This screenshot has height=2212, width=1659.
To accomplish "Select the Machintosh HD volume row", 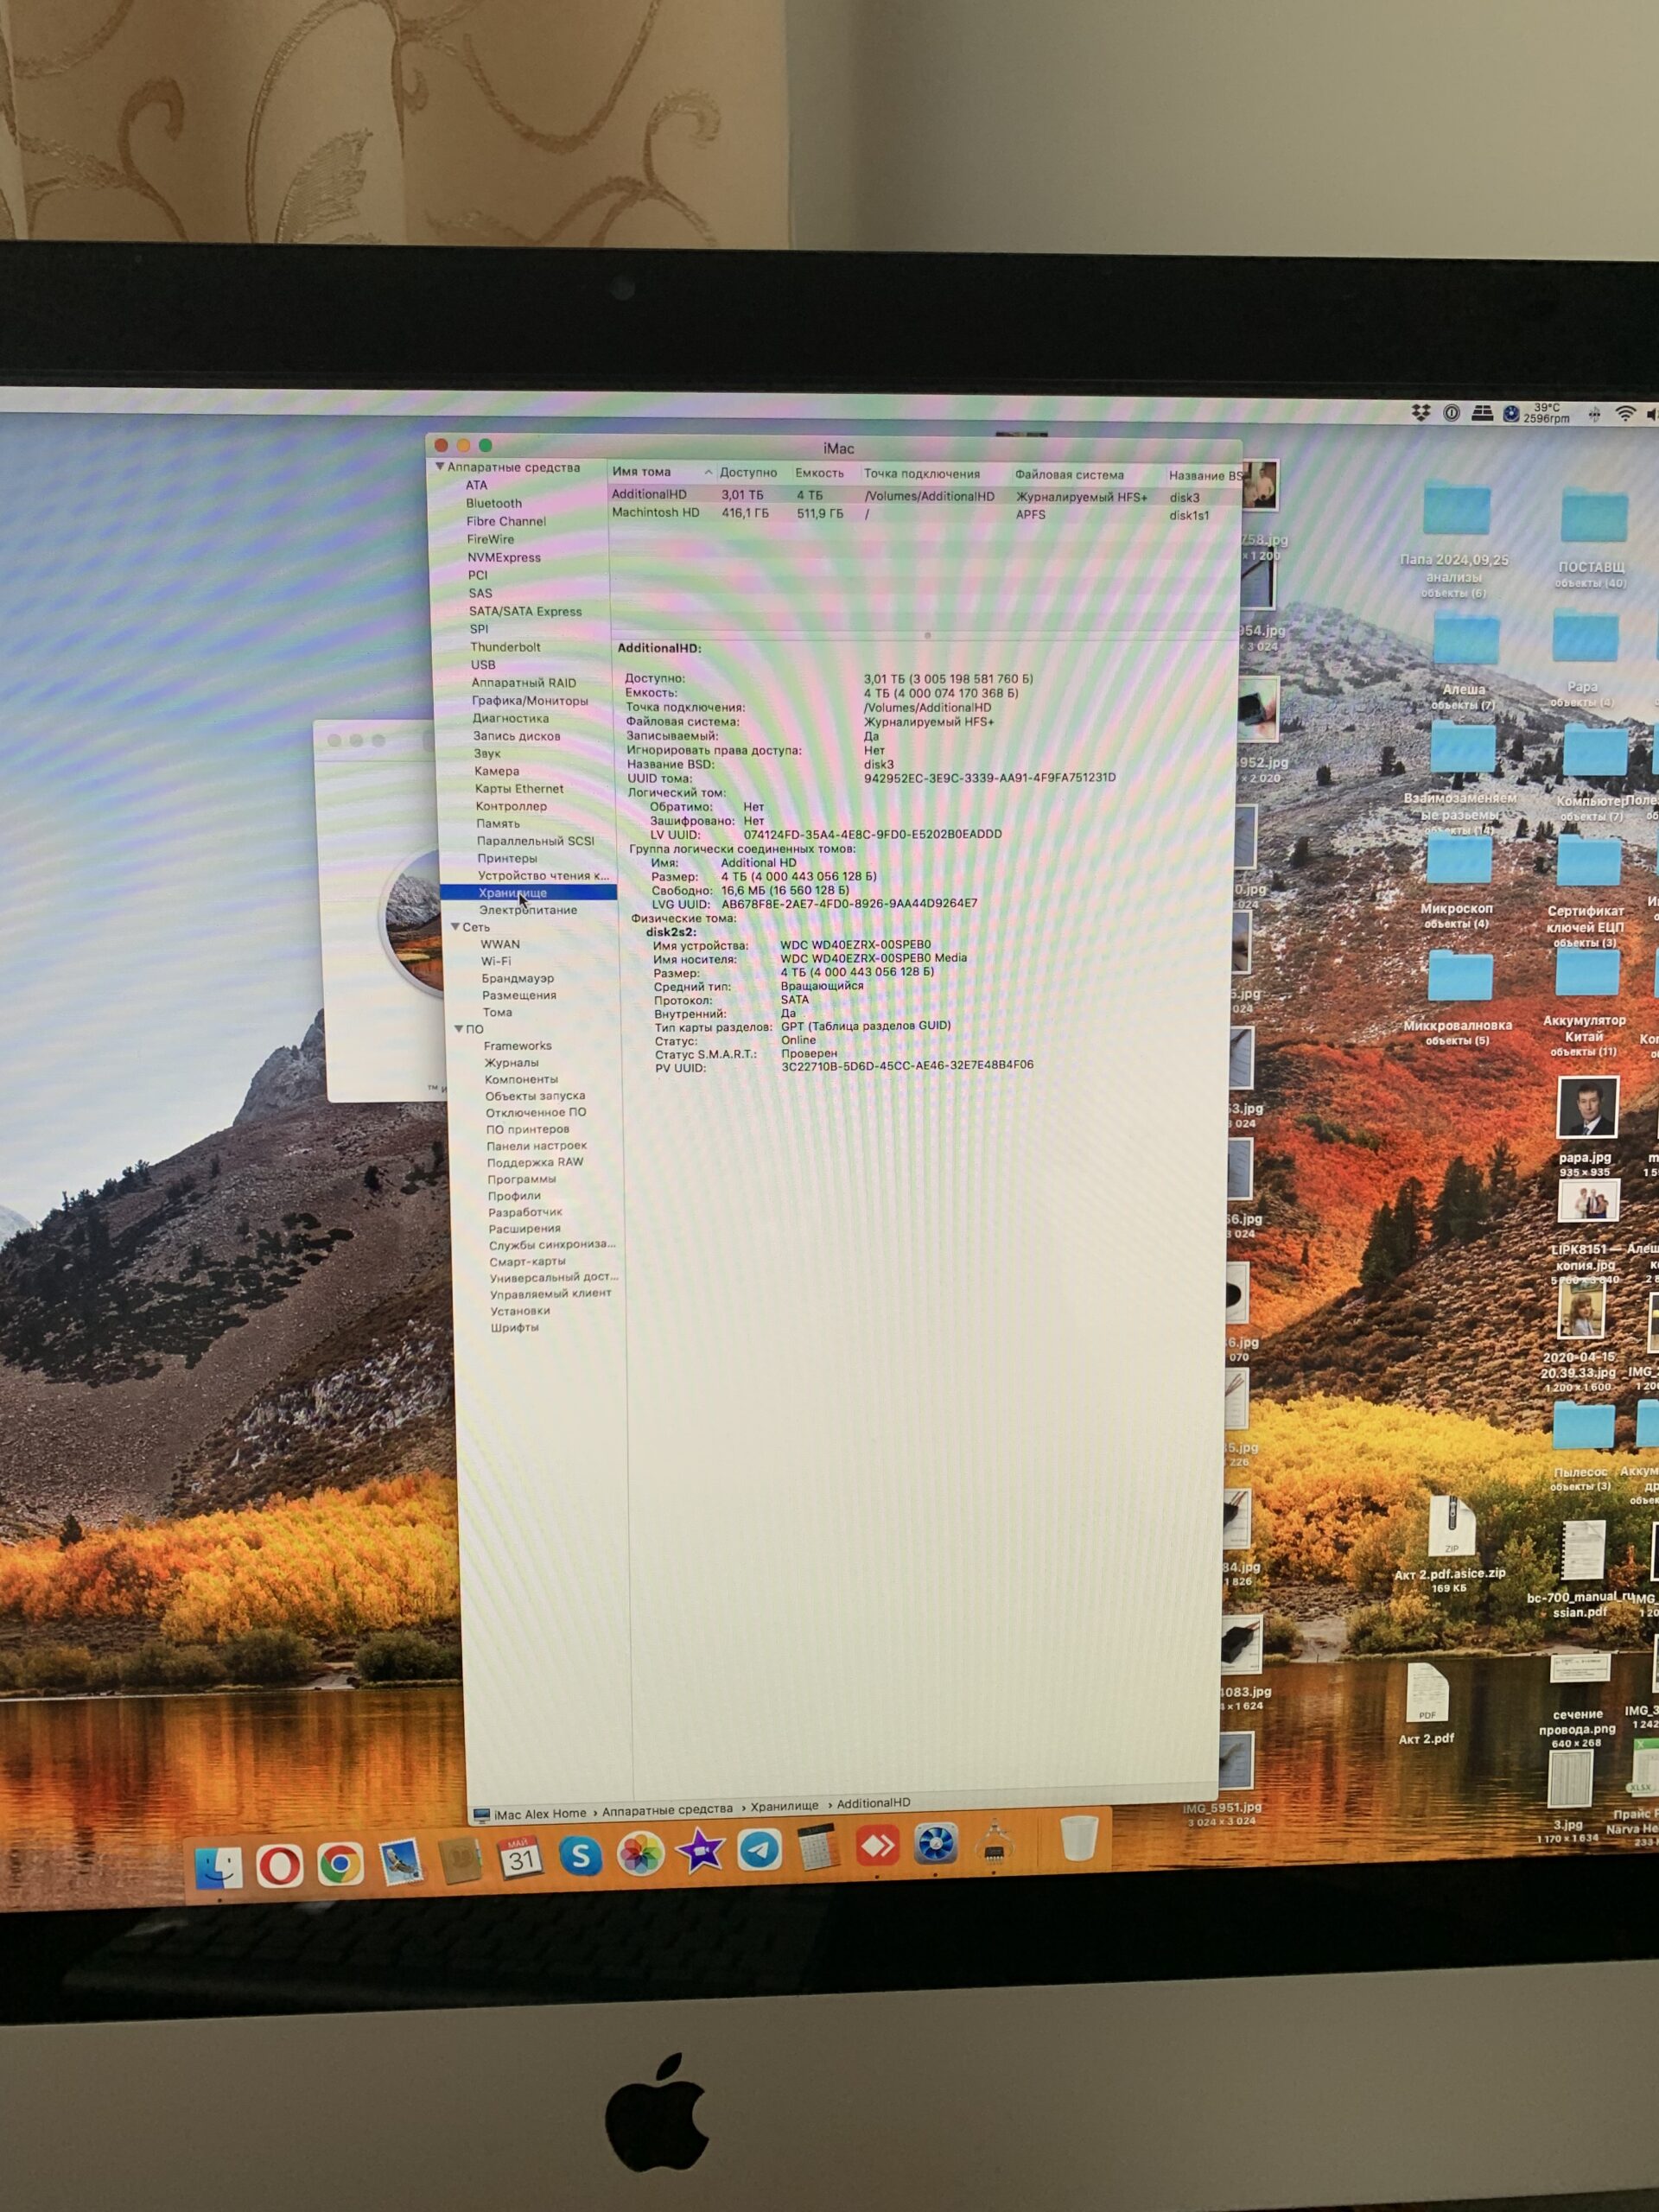I will pyautogui.click(x=925, y=514).
